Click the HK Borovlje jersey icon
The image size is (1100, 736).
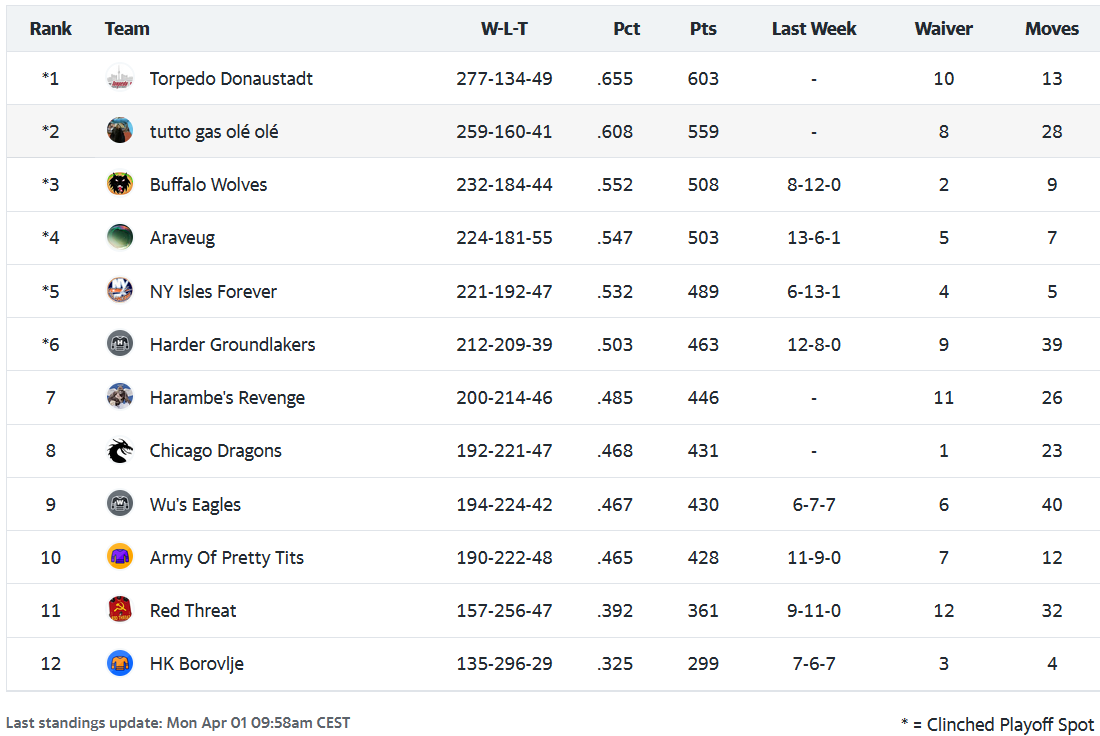tap(120, 663)
